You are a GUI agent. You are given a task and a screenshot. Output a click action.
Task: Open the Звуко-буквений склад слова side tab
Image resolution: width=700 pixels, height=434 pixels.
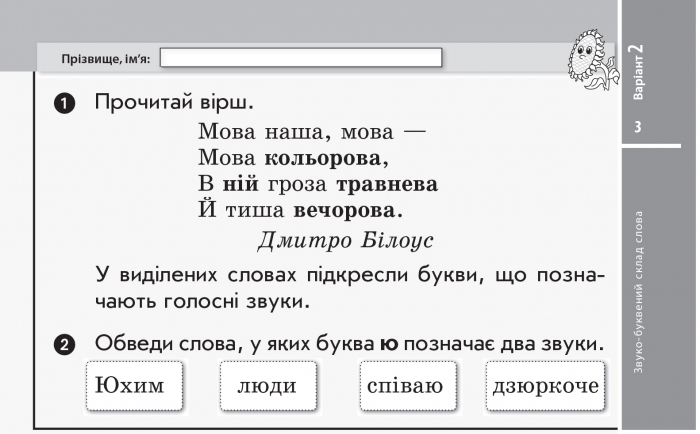(638, 292)
